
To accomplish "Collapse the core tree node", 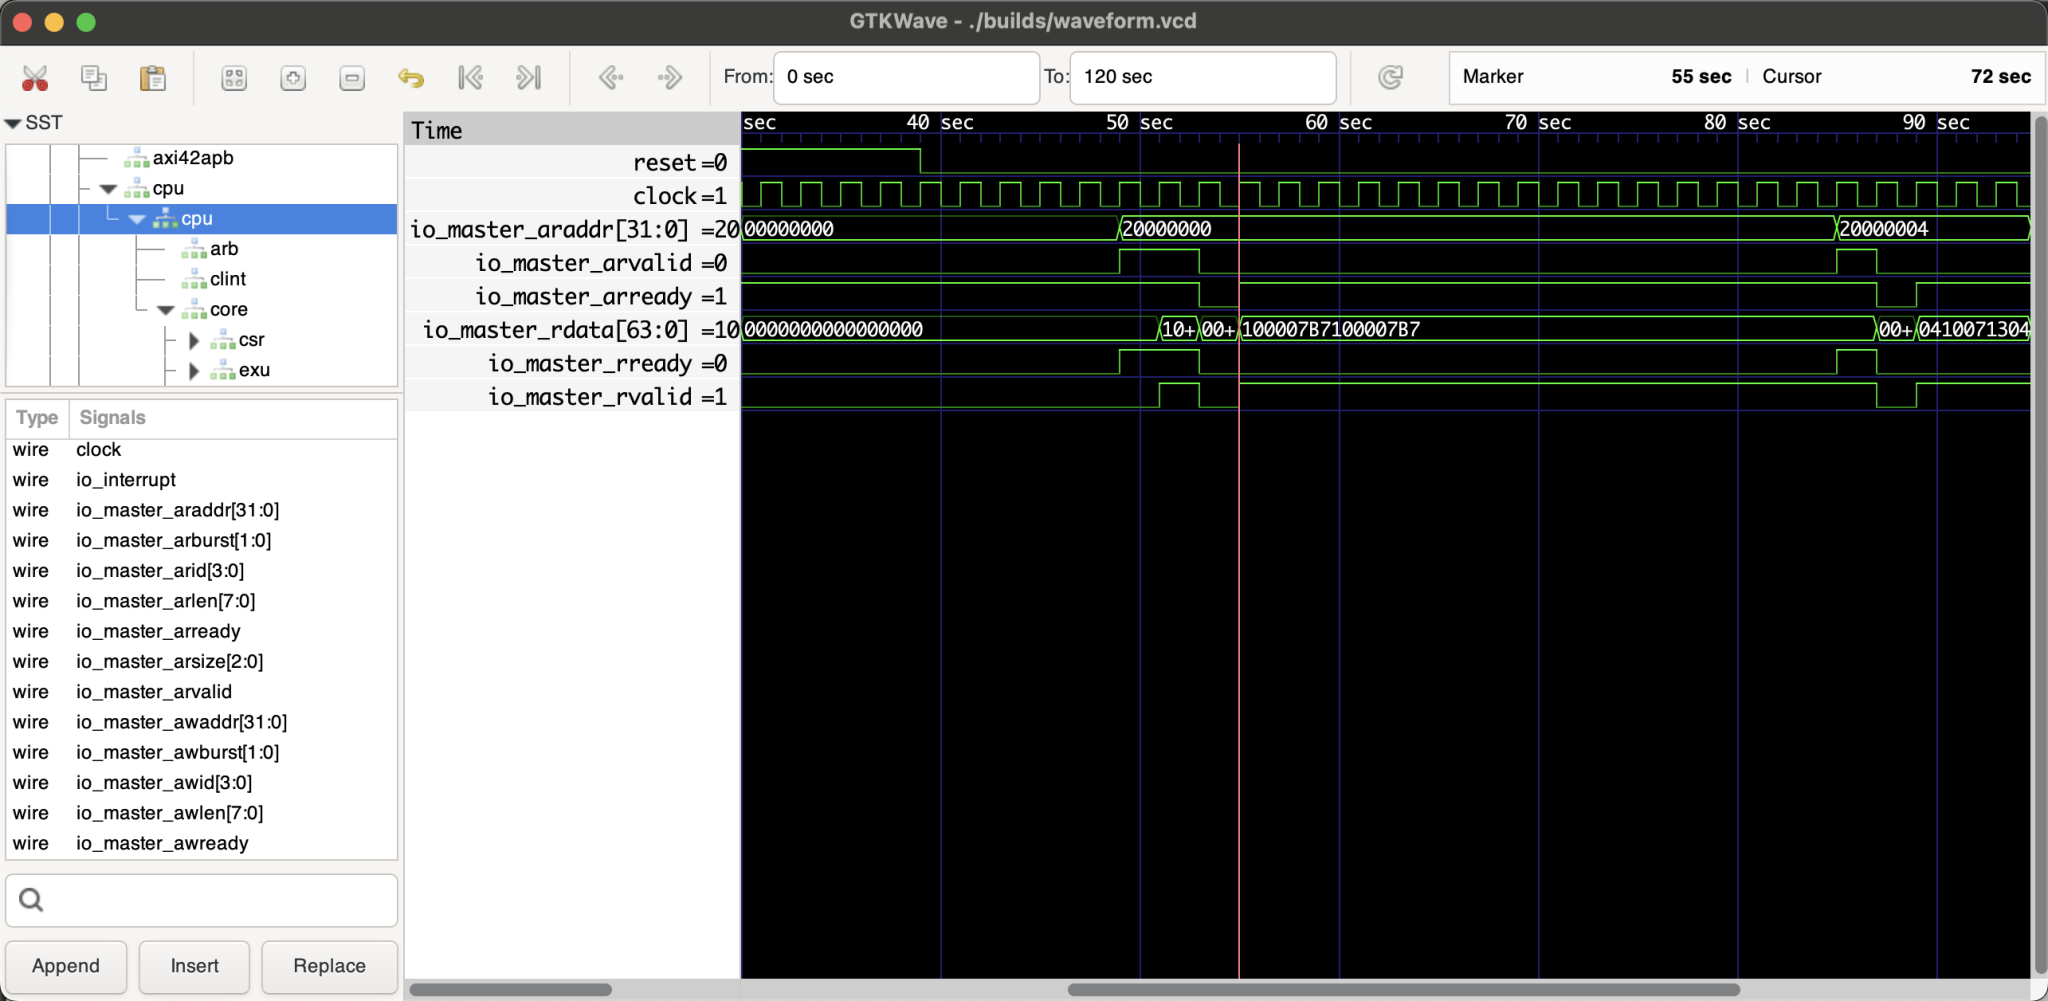I will pos(166,310).
